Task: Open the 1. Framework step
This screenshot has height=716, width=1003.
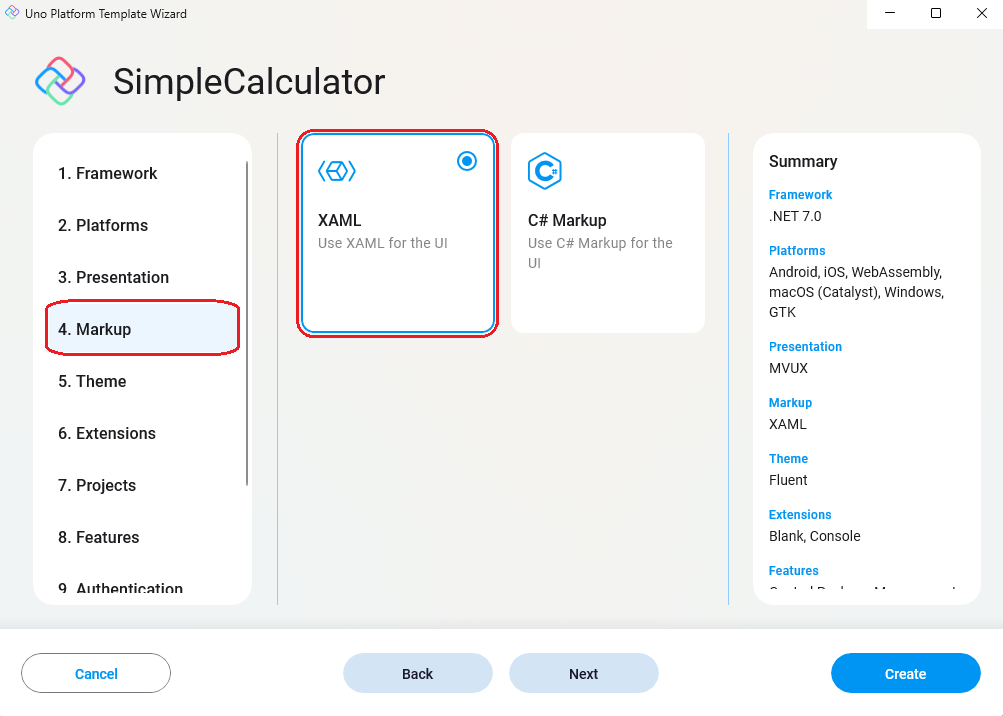Action: tap(110, 173)
